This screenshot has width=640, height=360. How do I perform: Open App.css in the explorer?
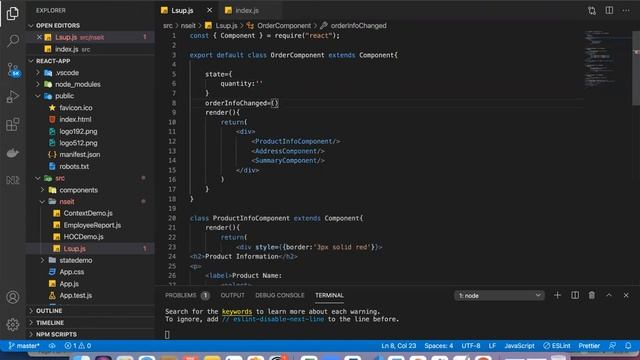coord(72,272)
